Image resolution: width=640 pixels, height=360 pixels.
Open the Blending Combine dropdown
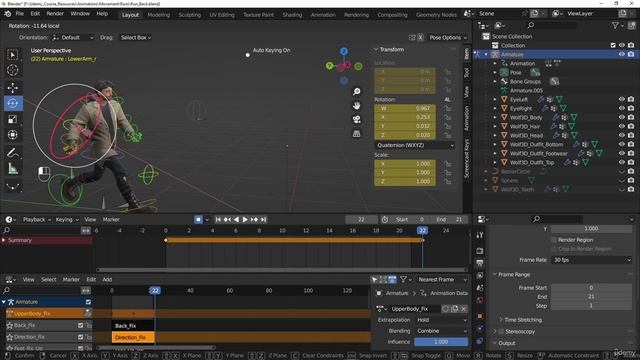tap(441, 331)
